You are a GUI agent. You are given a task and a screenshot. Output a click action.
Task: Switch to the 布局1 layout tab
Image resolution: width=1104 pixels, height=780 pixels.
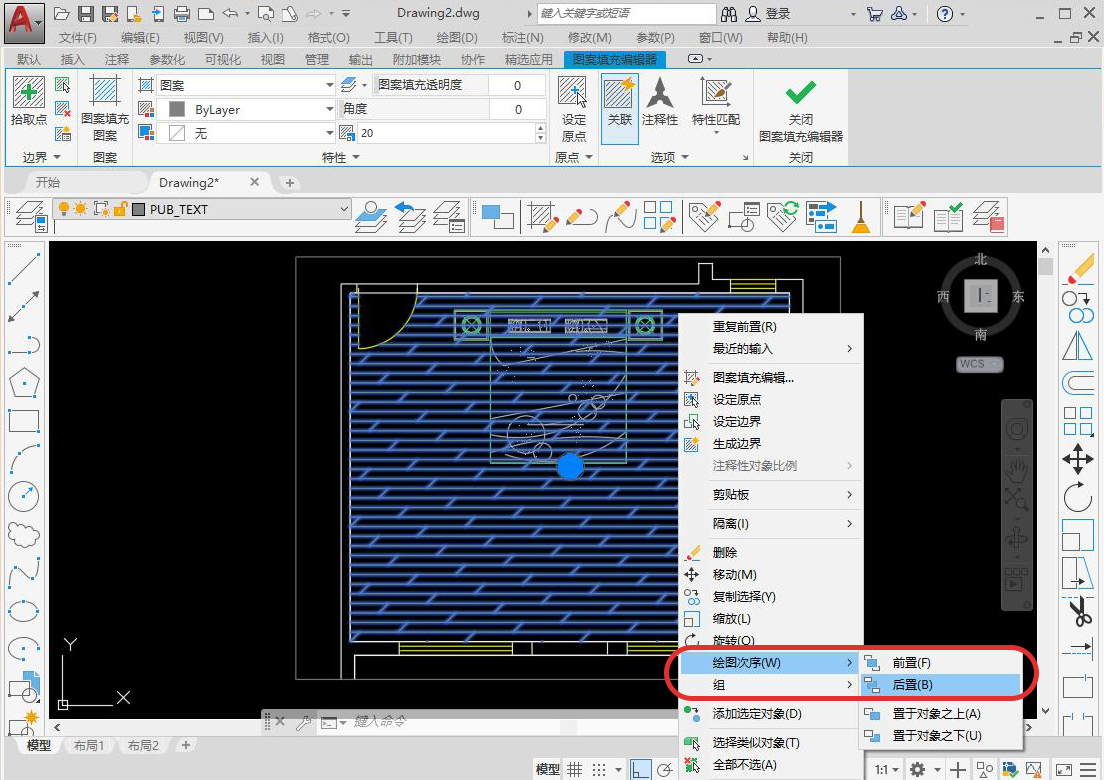point(89,745)
